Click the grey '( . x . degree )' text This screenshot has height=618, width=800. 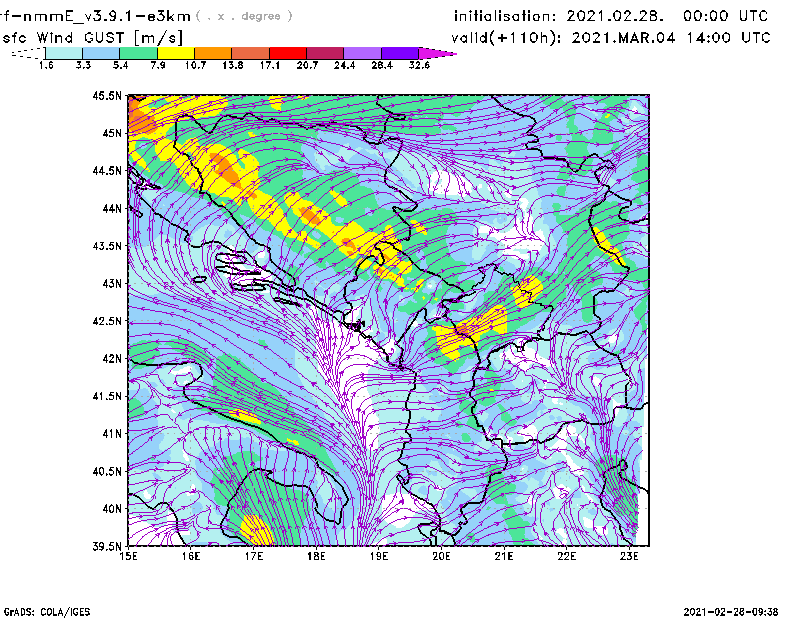[x=244, y=16]
